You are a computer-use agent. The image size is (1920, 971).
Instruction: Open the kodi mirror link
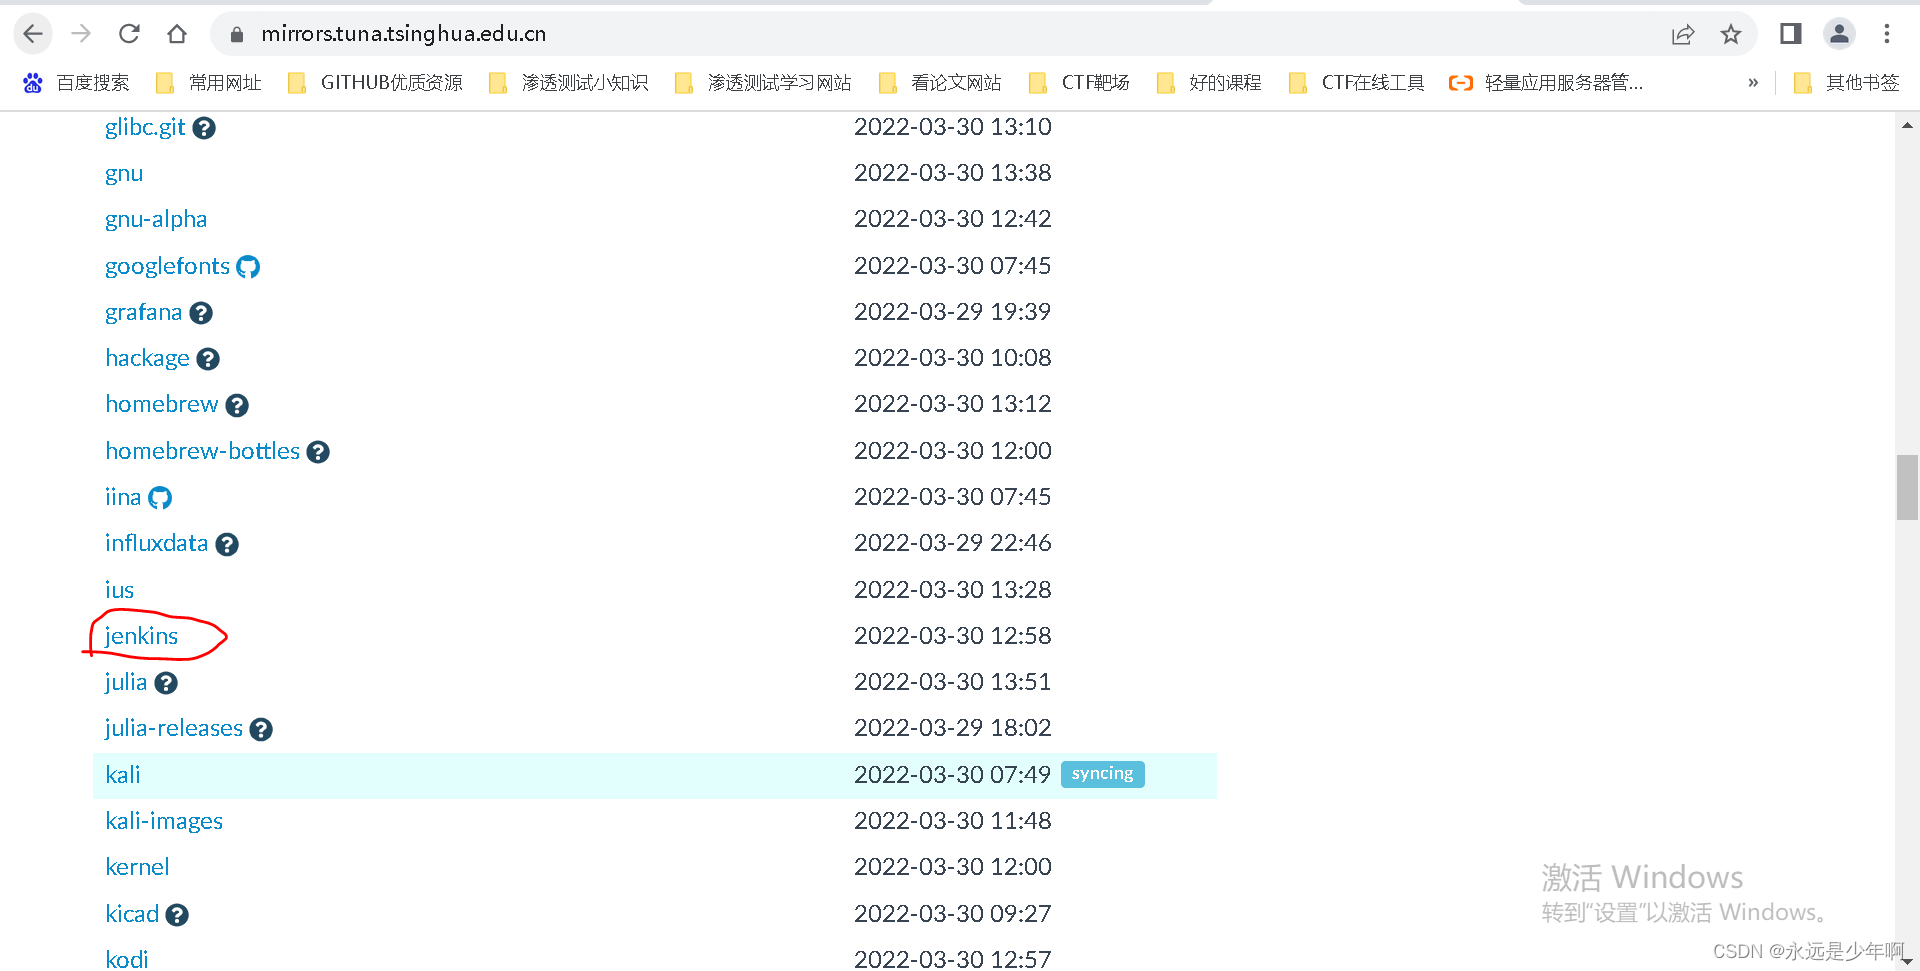(x=126, y=959)
